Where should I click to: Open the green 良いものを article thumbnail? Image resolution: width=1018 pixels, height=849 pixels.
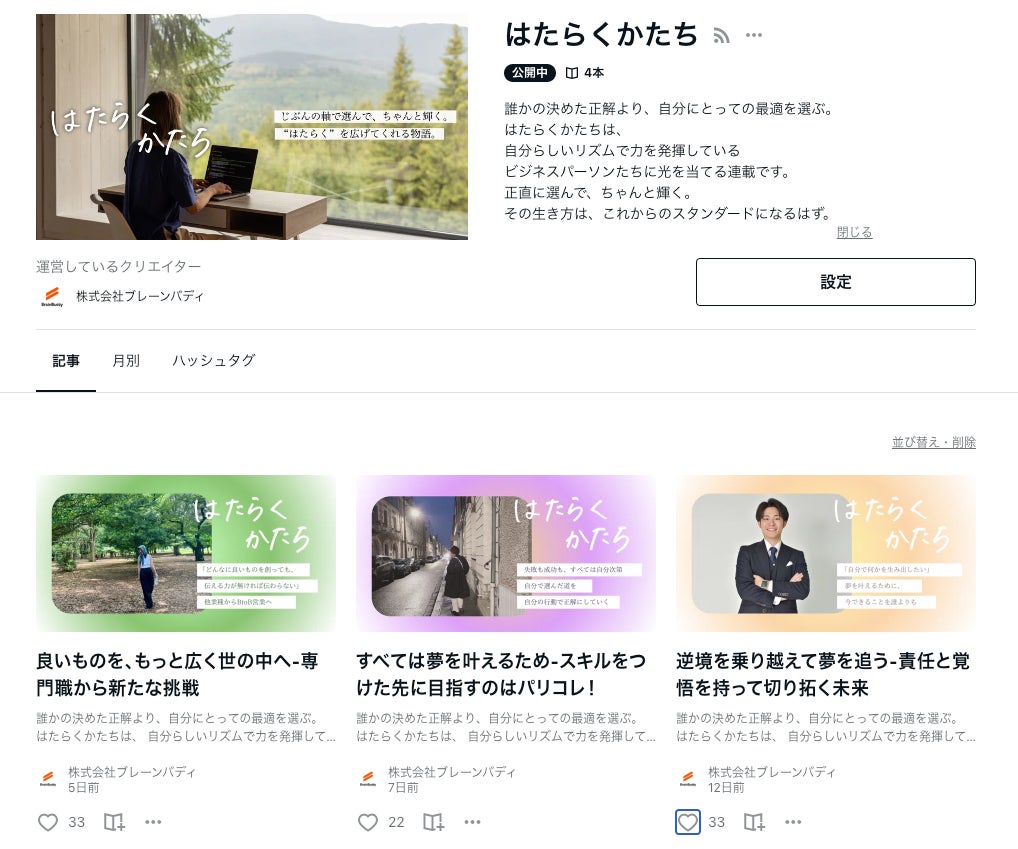(186, 554)
